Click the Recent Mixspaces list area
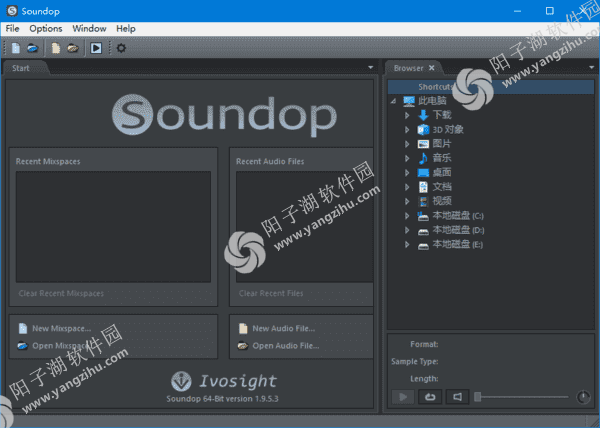Image resolution: width=600 pixels, height=428 pixels. tap(113, 227)
